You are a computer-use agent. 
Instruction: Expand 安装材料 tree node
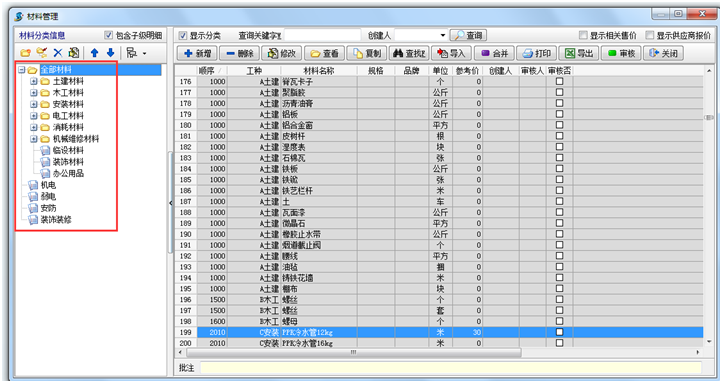[x=33, y=104]
